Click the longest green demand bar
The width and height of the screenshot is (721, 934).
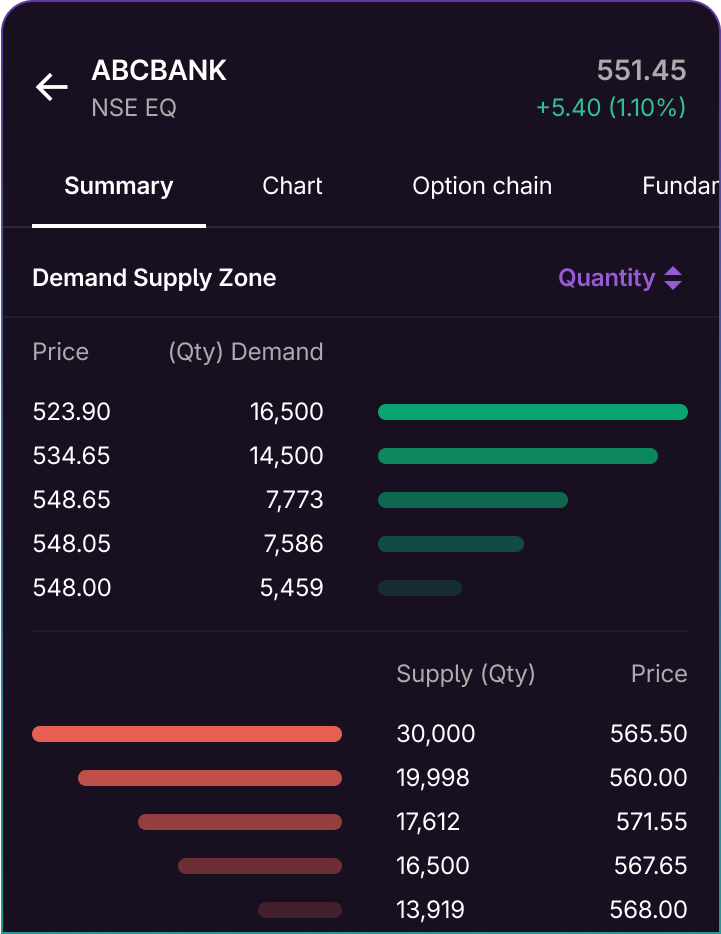532,411
